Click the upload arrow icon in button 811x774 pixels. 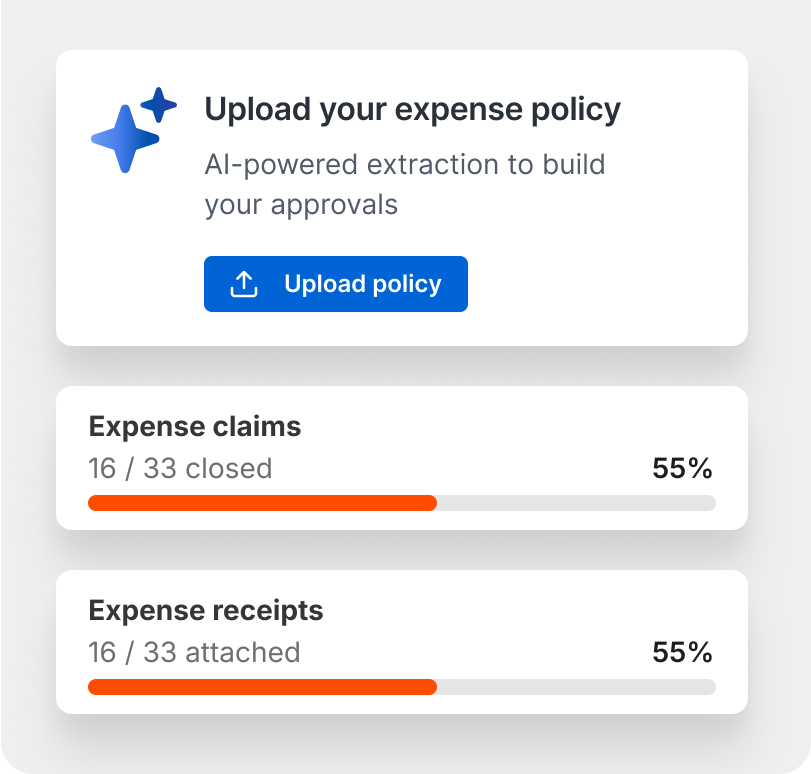click(x=244, y=284)
